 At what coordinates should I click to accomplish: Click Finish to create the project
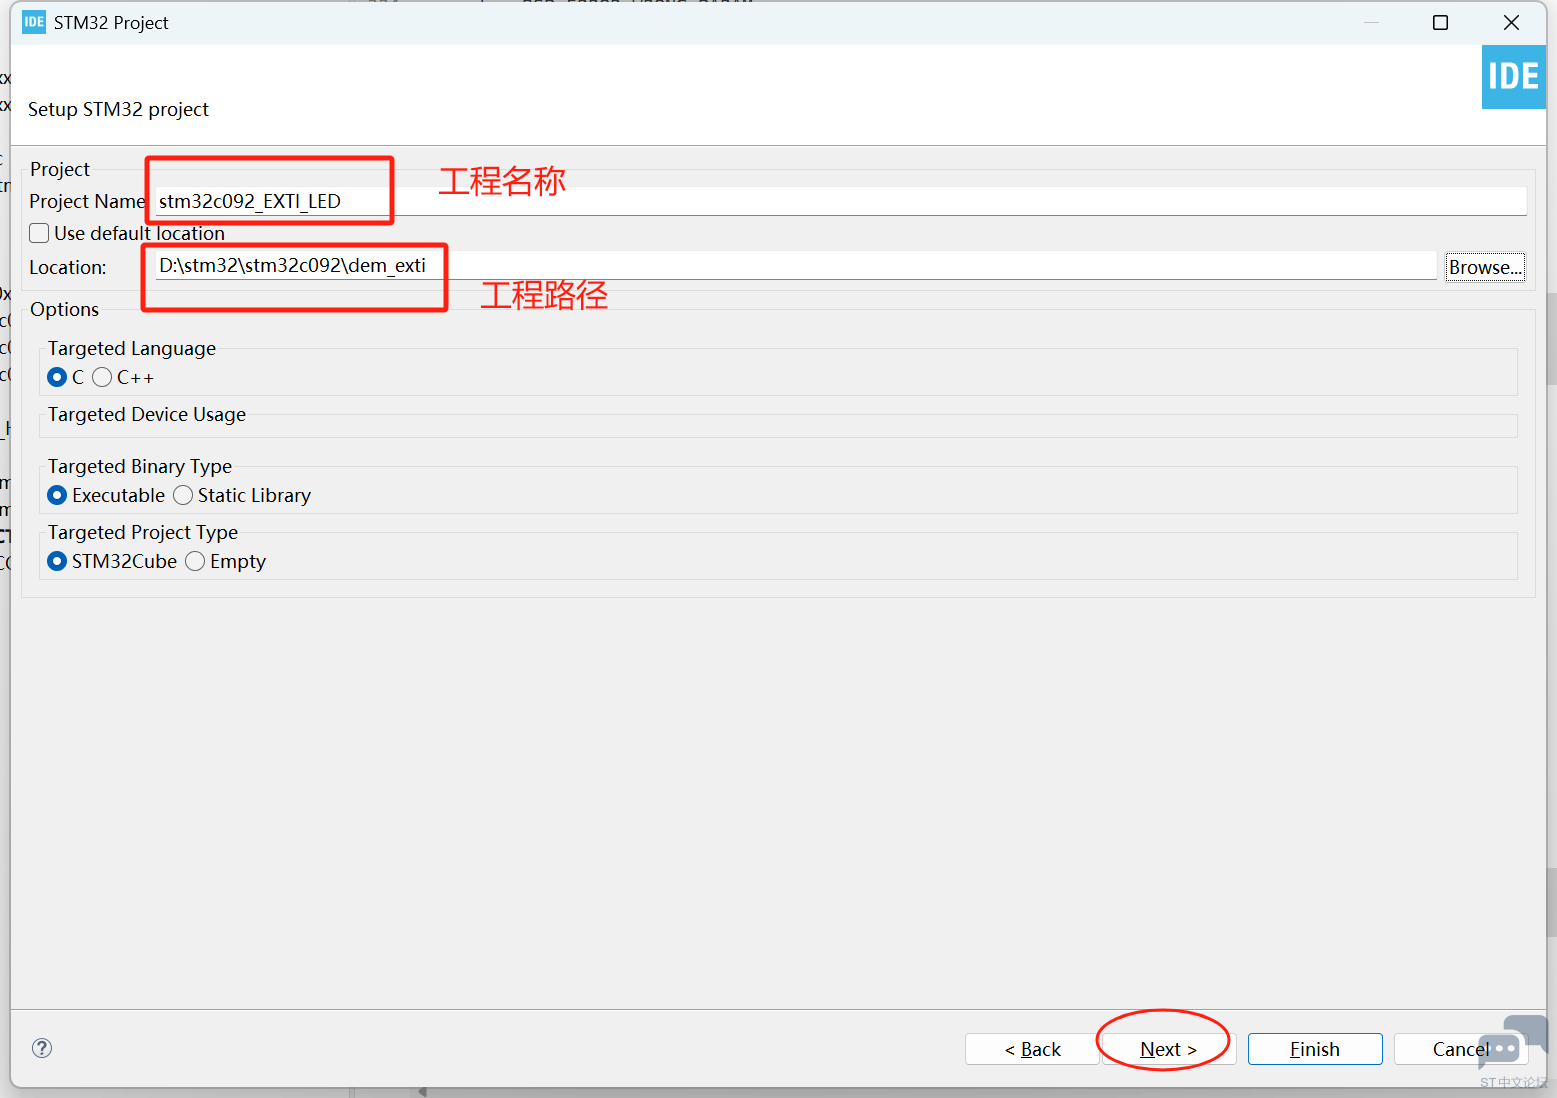(x=1314, y=1049)
